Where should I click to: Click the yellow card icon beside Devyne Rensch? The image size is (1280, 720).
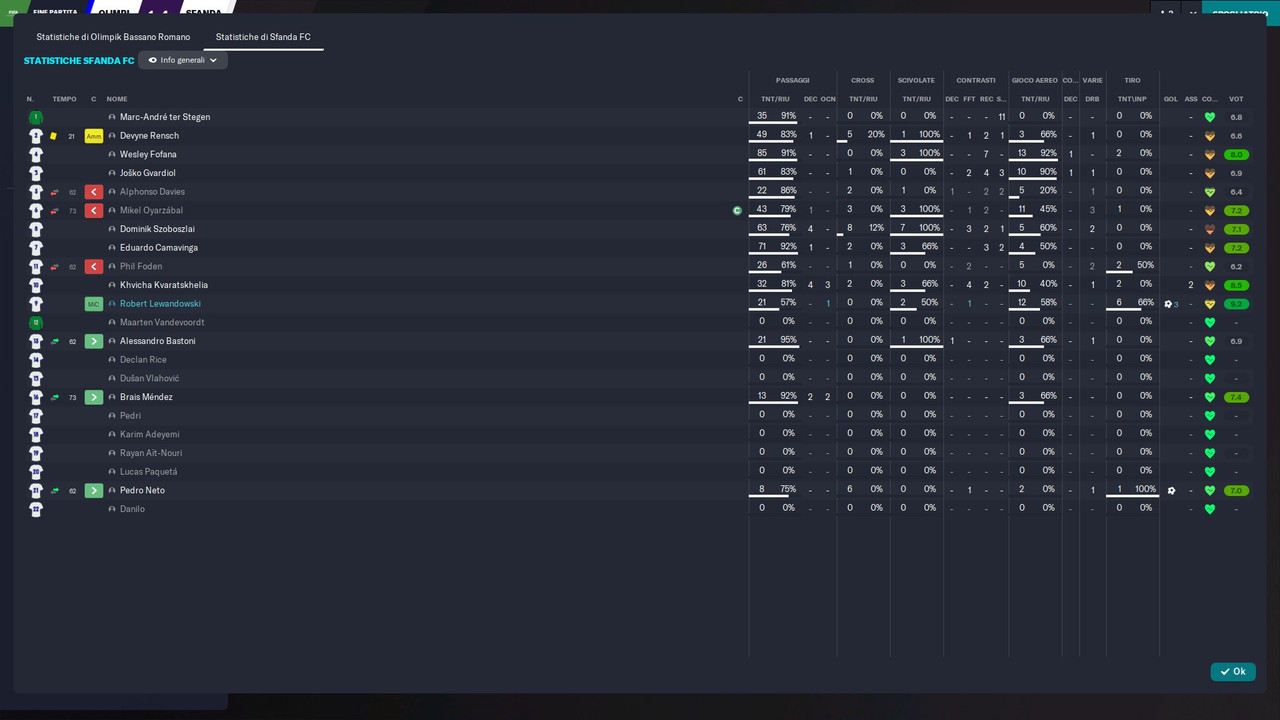(x=54, y=136)
